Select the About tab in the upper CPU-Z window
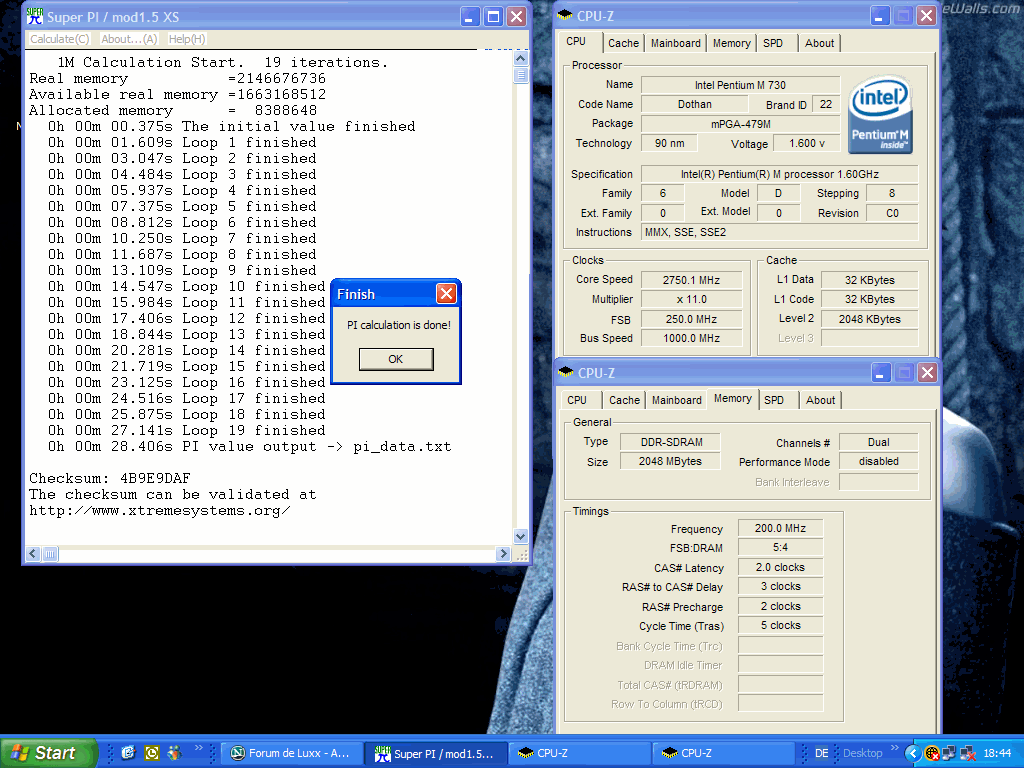The height and width of the screenshot is (768, 1024). point(819,43)
